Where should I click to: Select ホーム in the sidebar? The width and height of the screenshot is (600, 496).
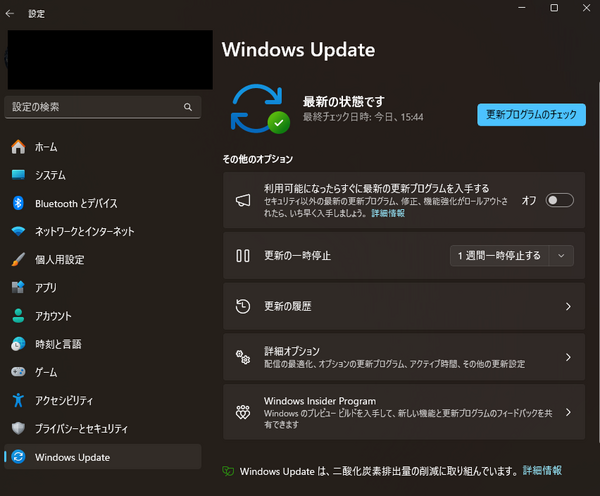(103, 147)
